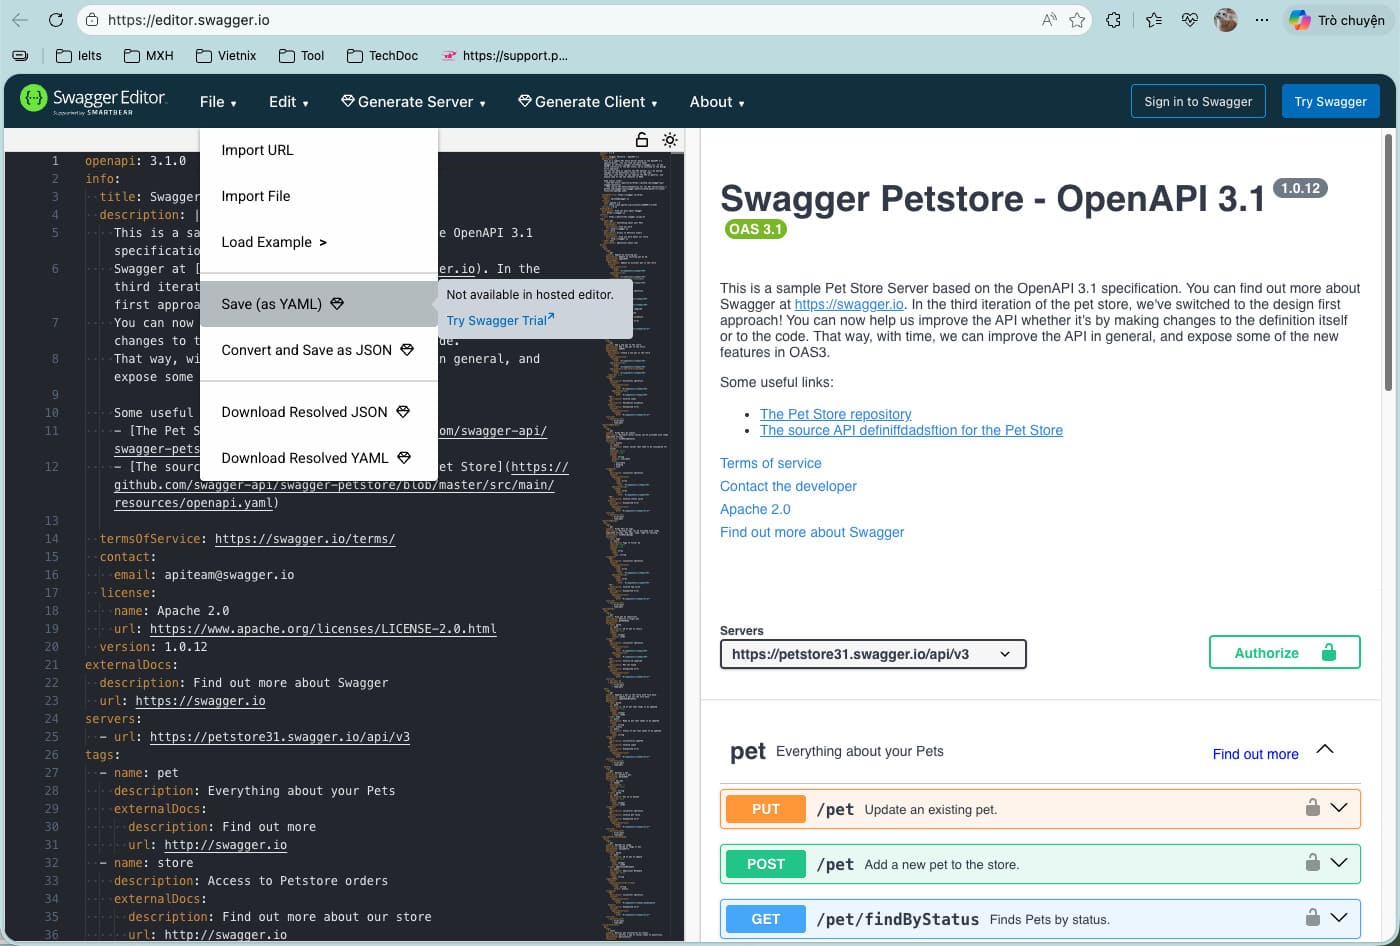
Task: Click the padlock icon on the PUT /pet row
Action: pyautogui.click(x=1313, y=808)
